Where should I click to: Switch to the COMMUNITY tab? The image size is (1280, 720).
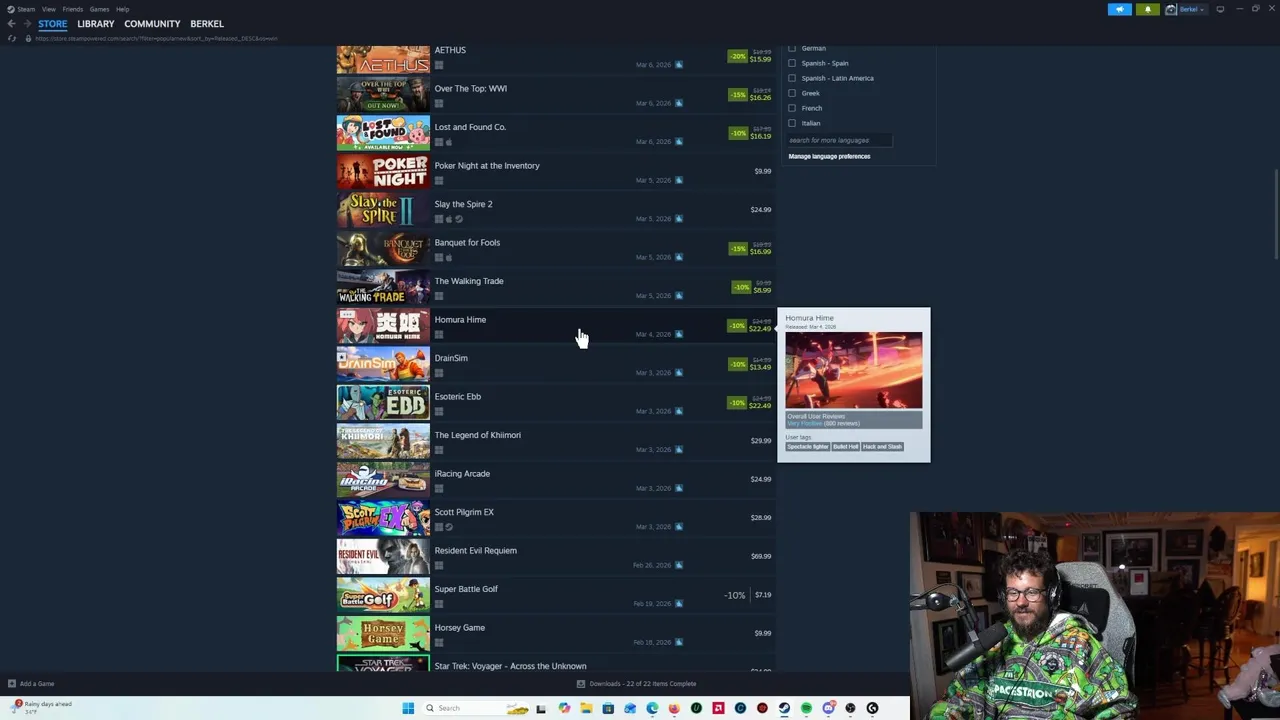point(152,24)
